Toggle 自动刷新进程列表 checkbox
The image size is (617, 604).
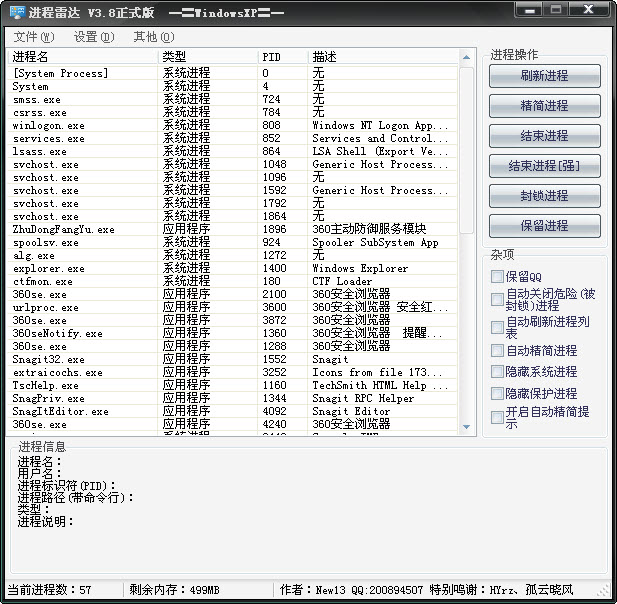tap(497, 327)
